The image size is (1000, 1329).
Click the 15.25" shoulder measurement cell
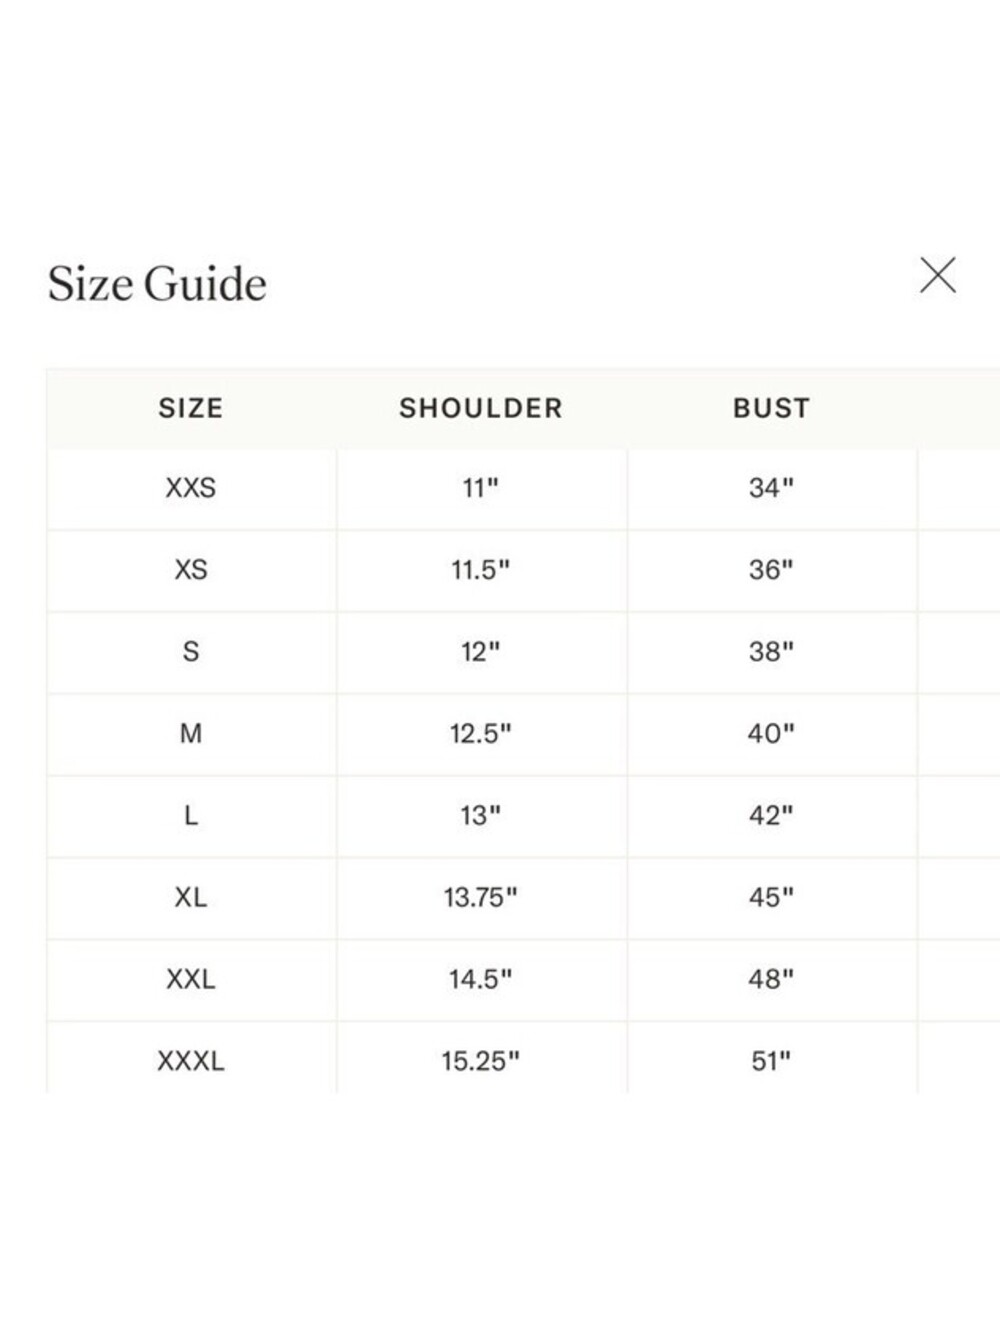point(481,1061)
